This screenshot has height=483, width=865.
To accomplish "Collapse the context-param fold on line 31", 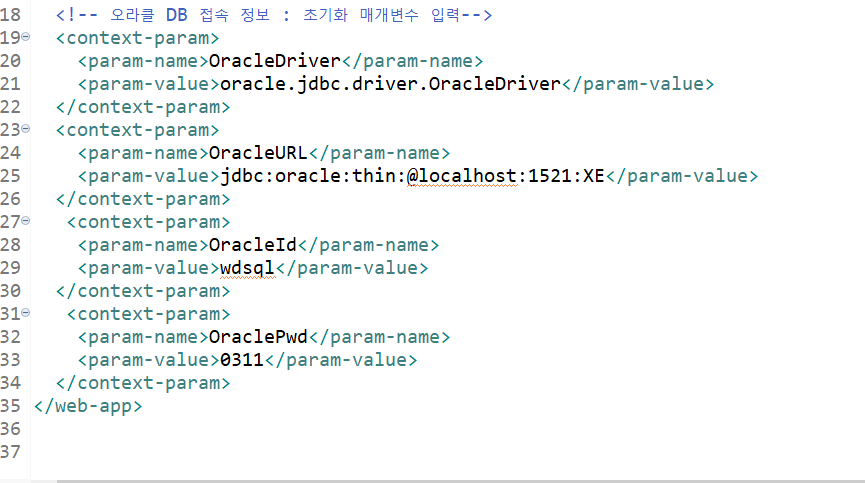I will pos(25,313).
